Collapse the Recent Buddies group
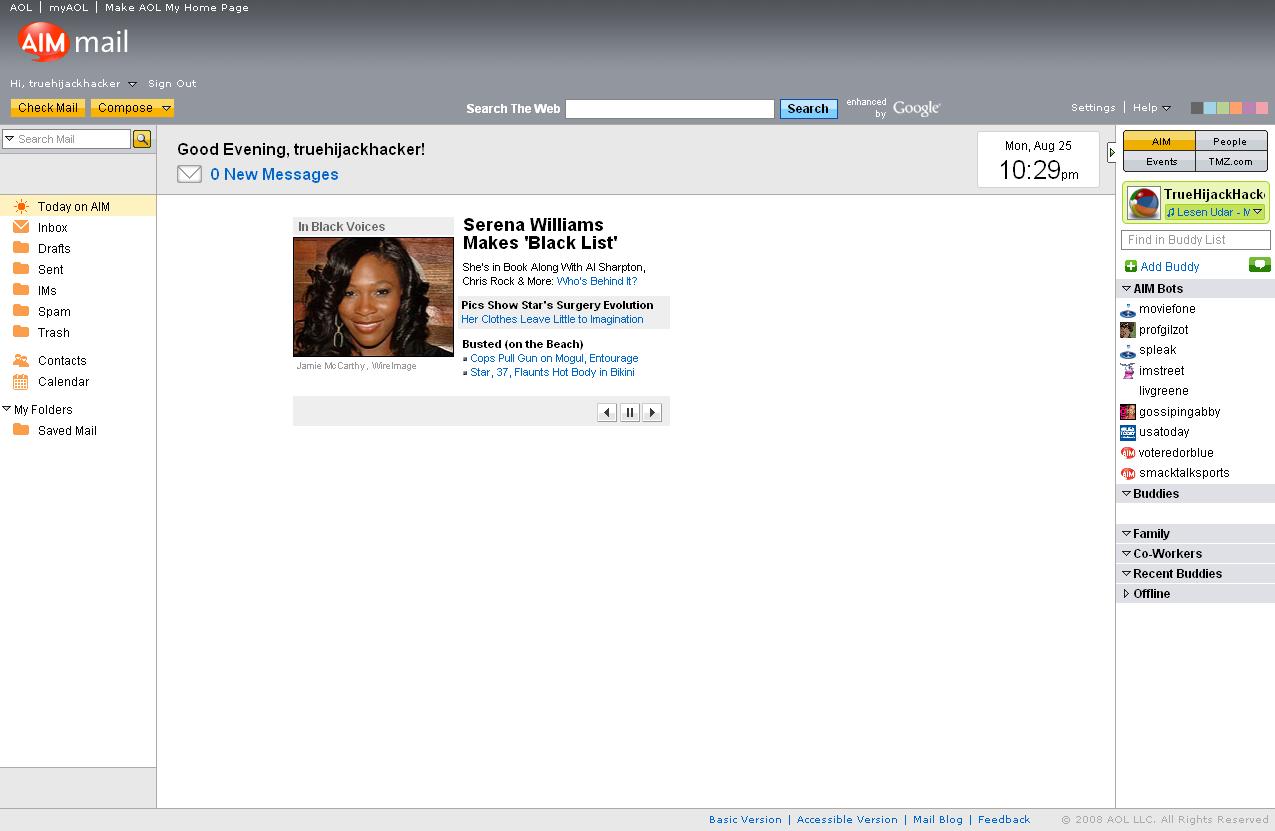This screenshot has width=1275, height=831. (1126, 574)
